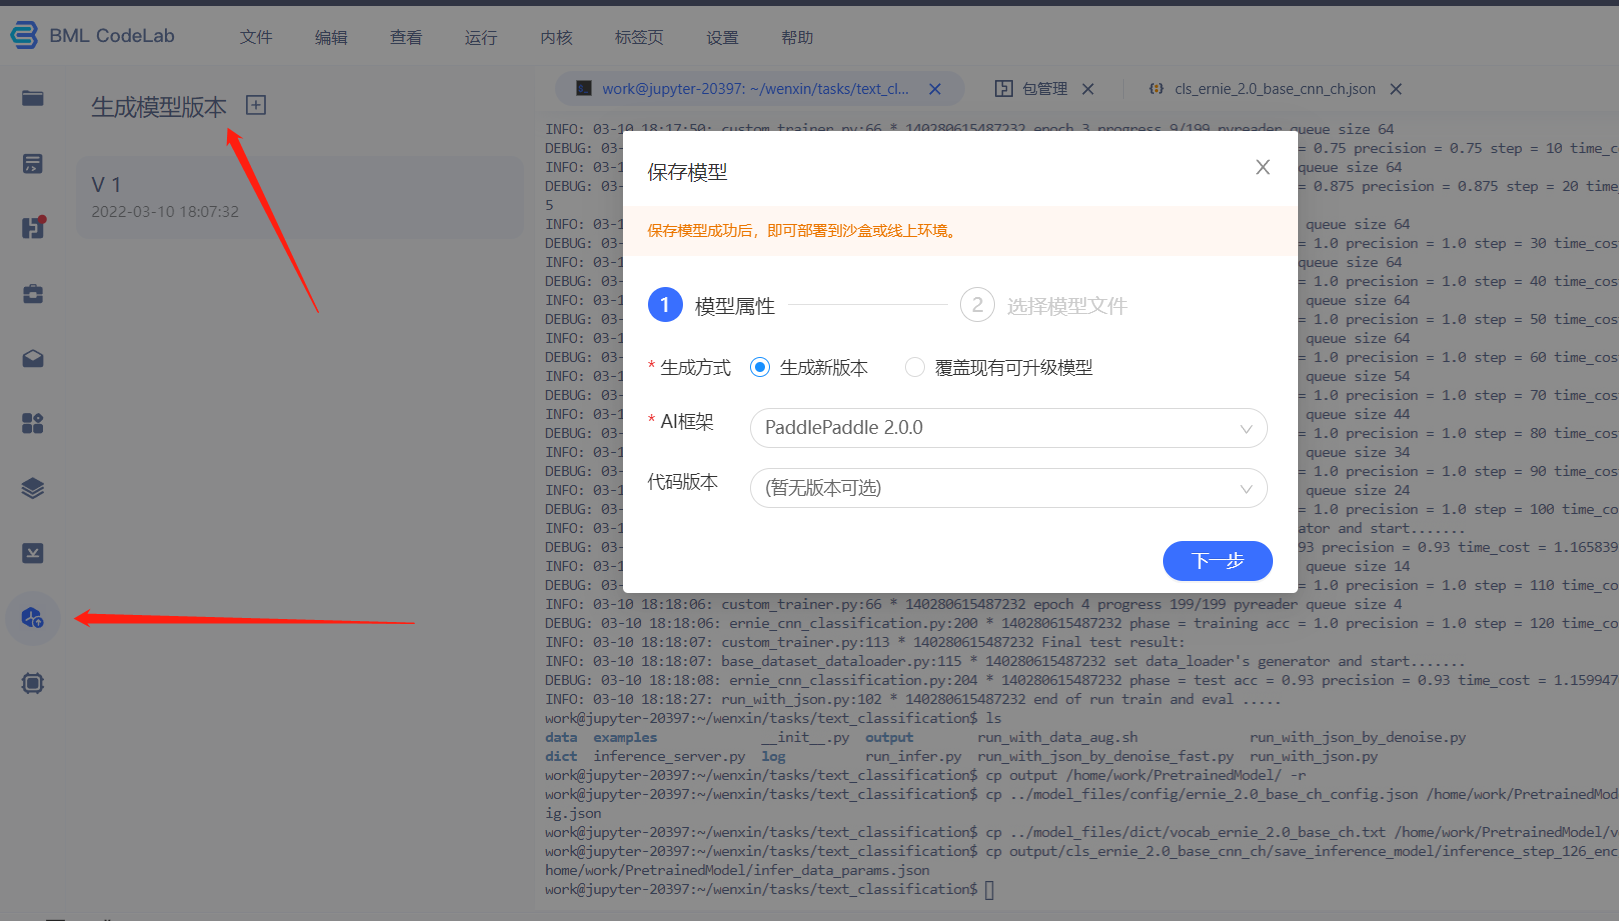1619x921 pixels.
Task: Select the 生成新版本 radio option
Action: [760, 367]
